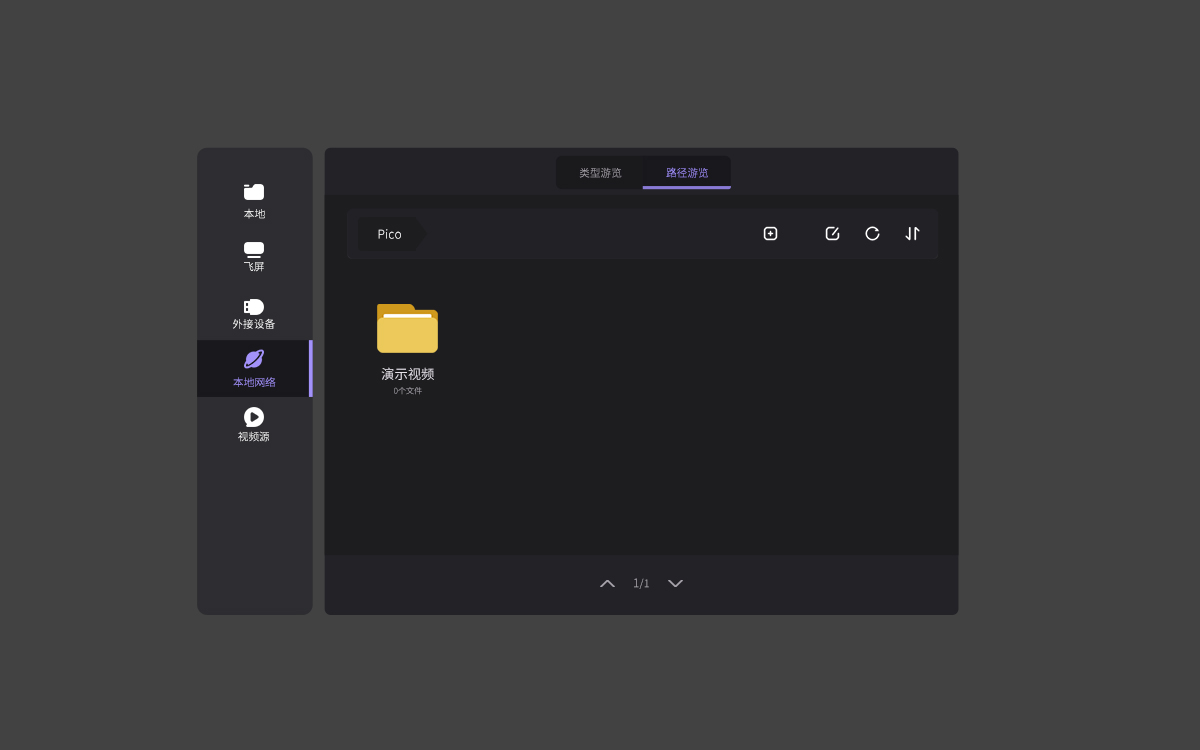Go to previous page with up chevron
Screen dimensions: 1200x750
pyautogui.click(x=607, y=583)
